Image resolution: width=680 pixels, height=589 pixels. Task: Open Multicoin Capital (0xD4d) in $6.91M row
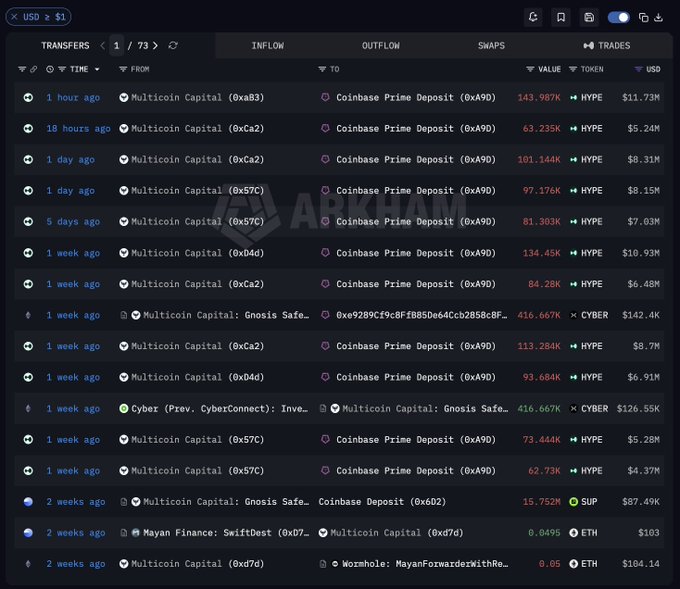point(197,377)
